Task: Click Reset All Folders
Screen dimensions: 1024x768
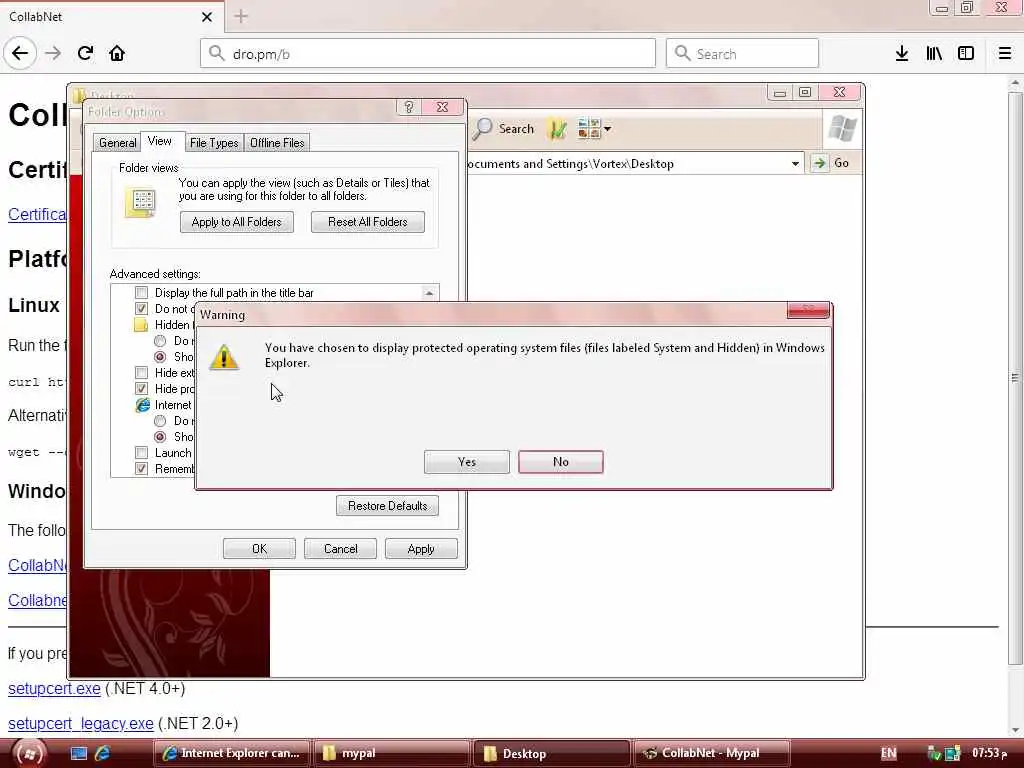Action: [368, 222]
